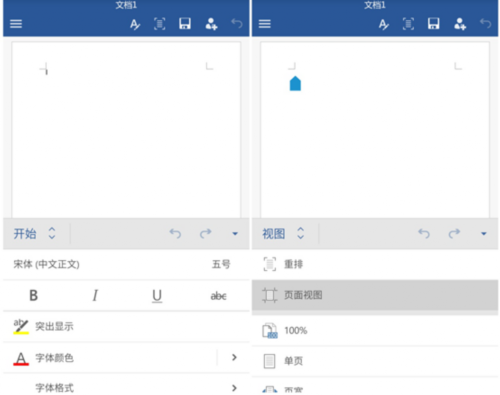Image resolution: width=500 pixels, height=395 pixels.
Task: Open font name 宋体 (中文正文) selector
Action: click(46, 264)
